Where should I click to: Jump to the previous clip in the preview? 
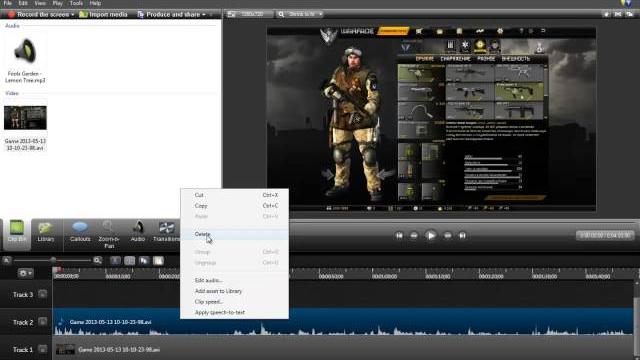point(399,236)
